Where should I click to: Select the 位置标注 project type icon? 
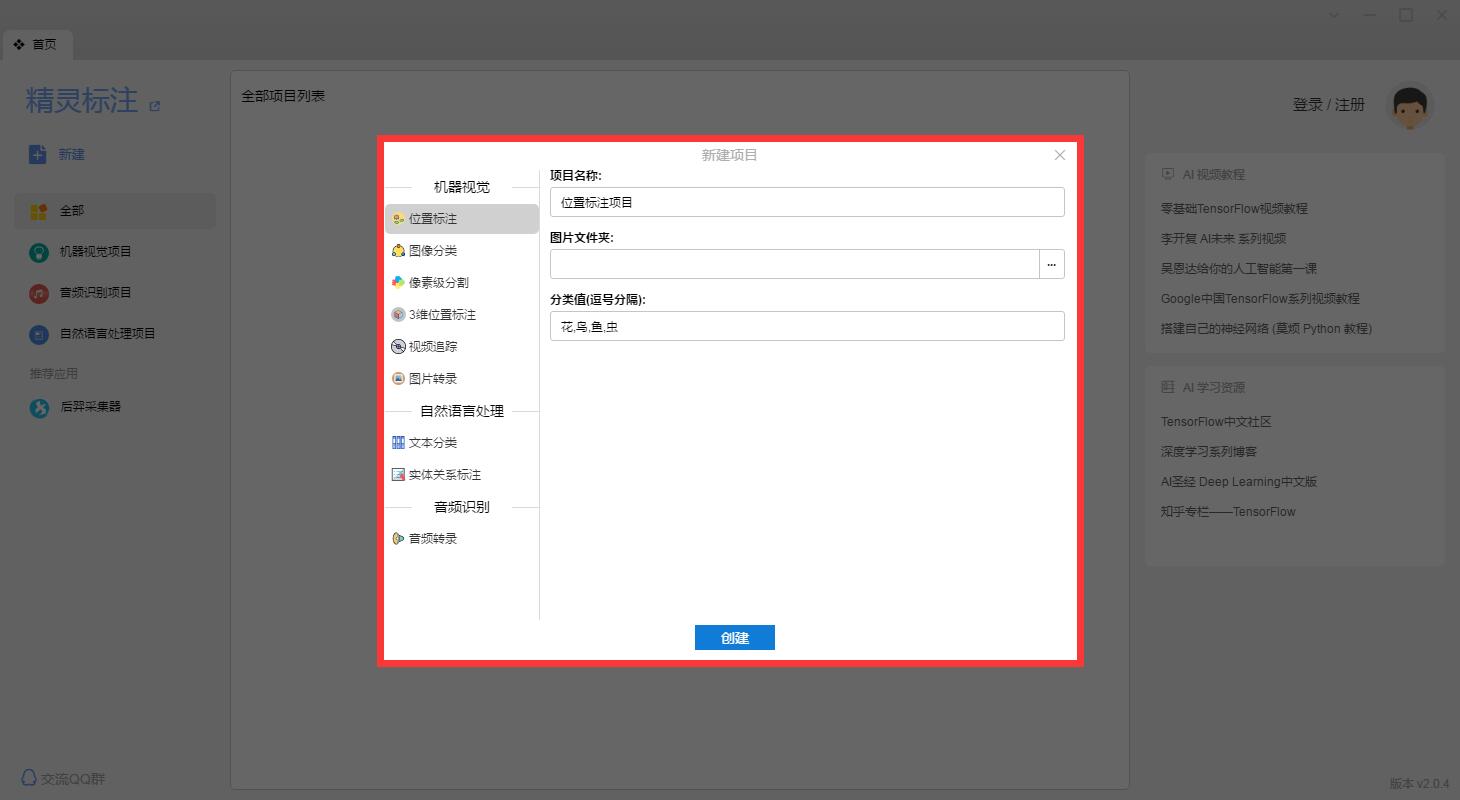398,219
